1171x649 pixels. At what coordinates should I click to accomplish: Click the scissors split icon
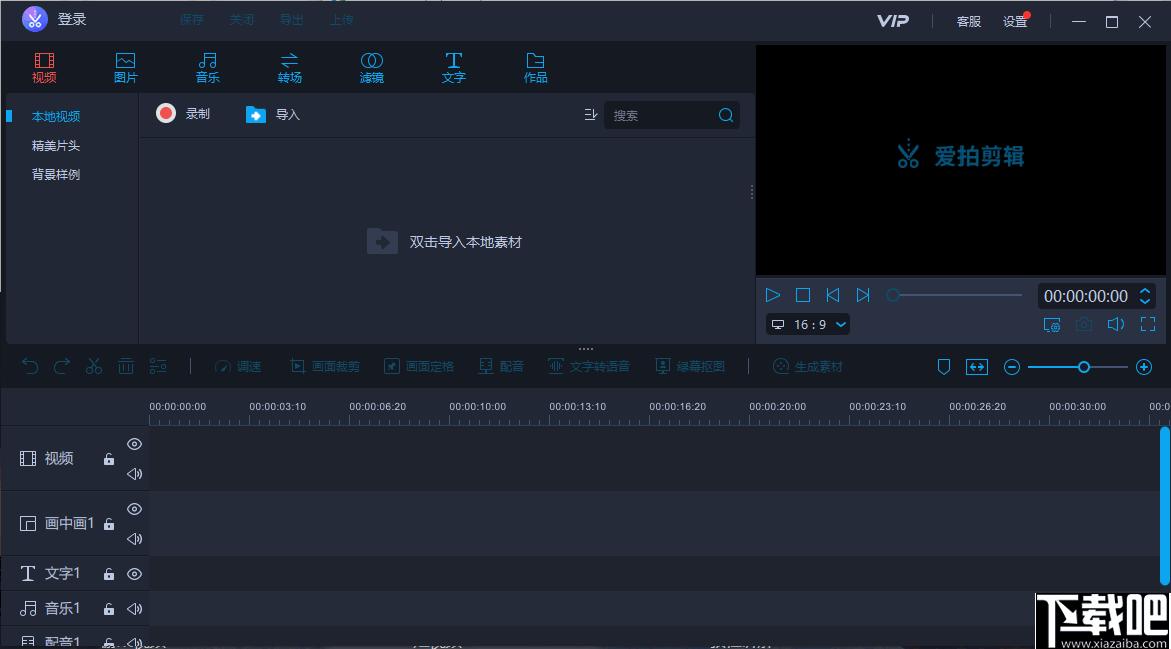(x=93, y=366)
